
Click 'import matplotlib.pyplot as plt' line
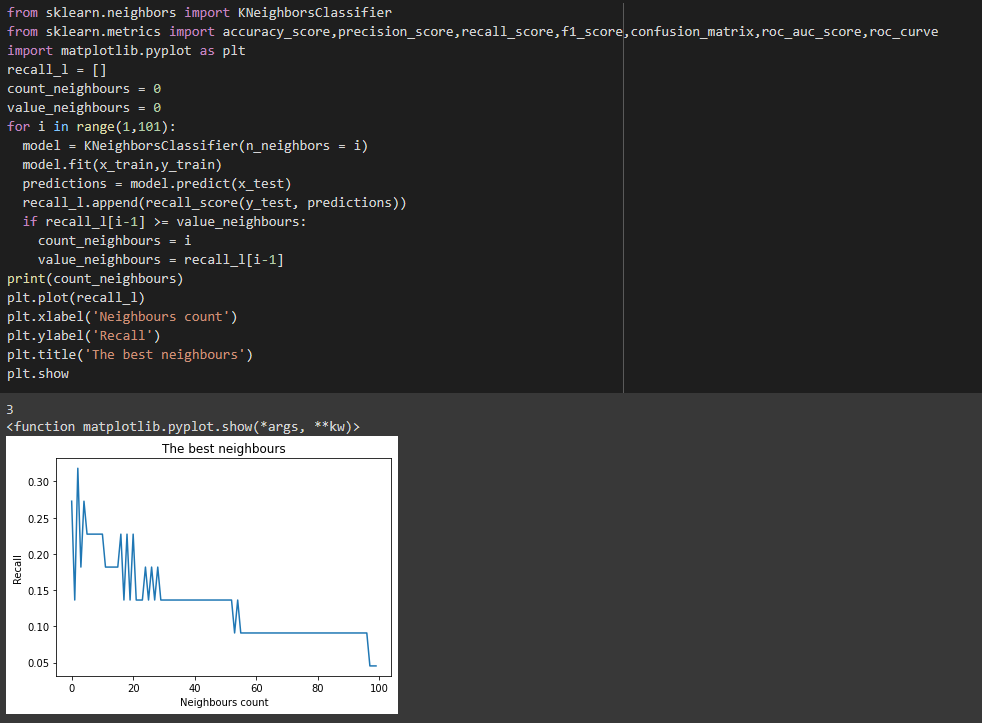tap(126, 51)
